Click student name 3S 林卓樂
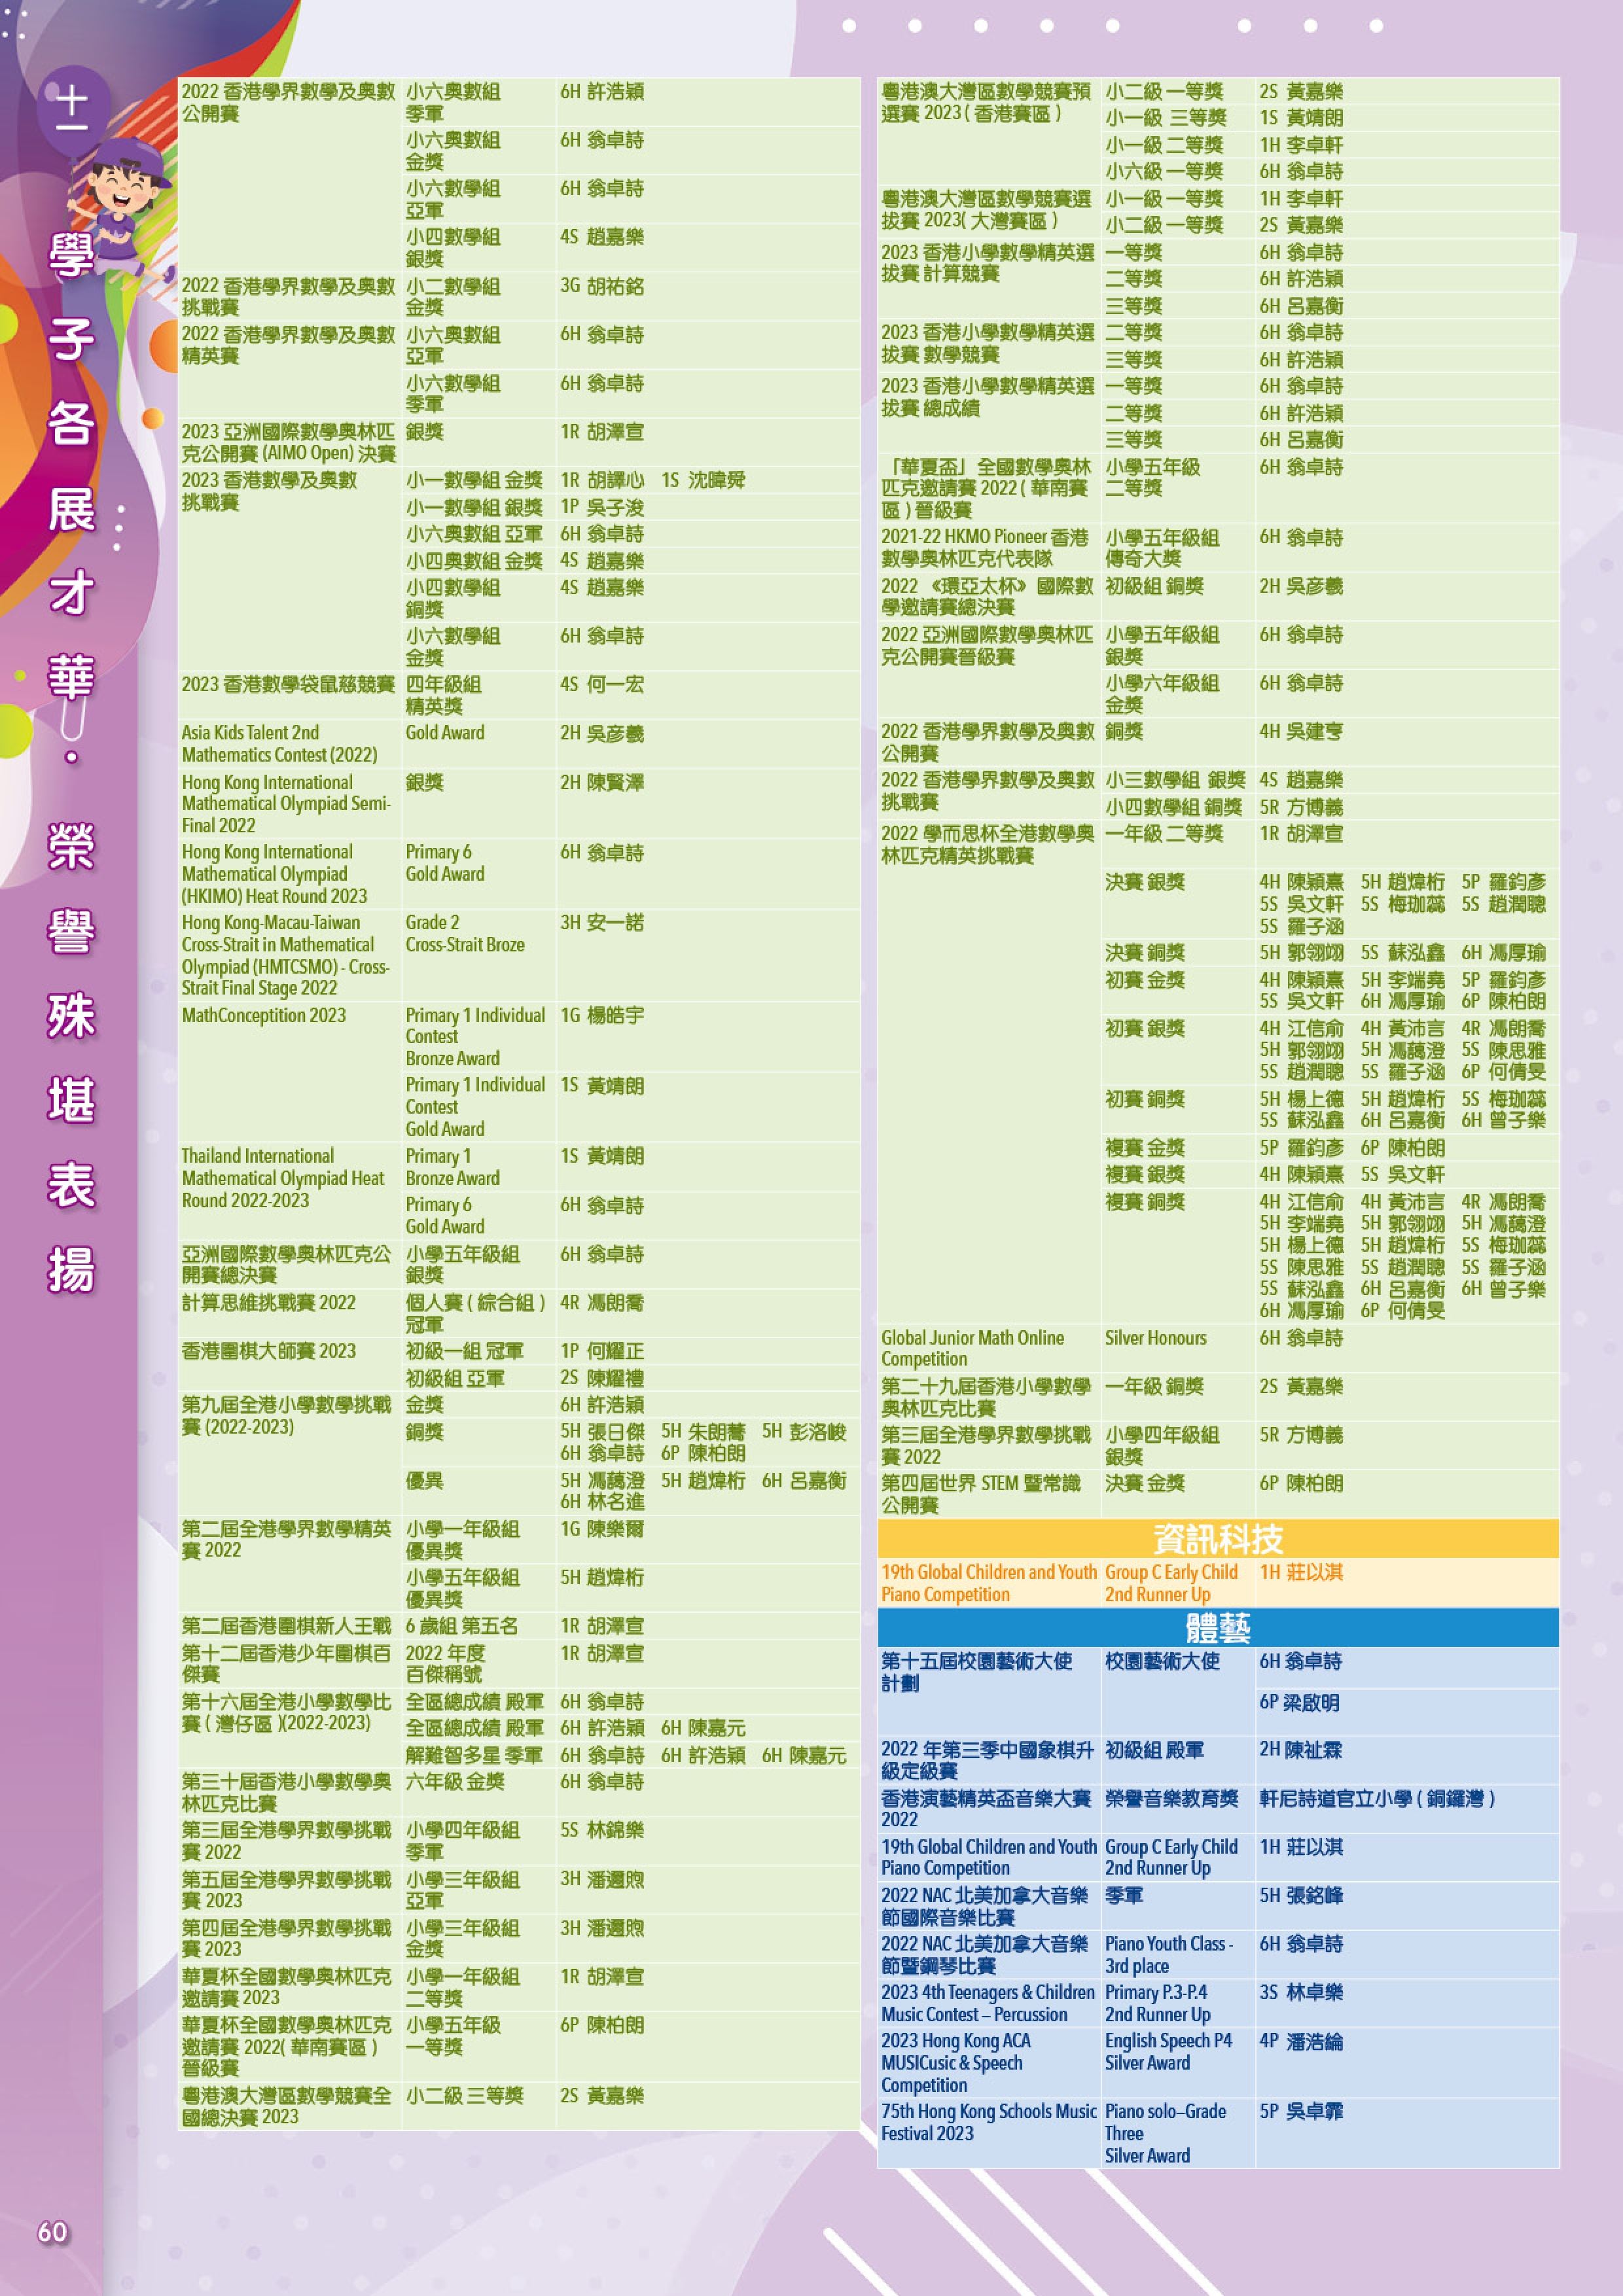The height and width of the screenshot is (2296, 1623). tap(1301, 1993)
